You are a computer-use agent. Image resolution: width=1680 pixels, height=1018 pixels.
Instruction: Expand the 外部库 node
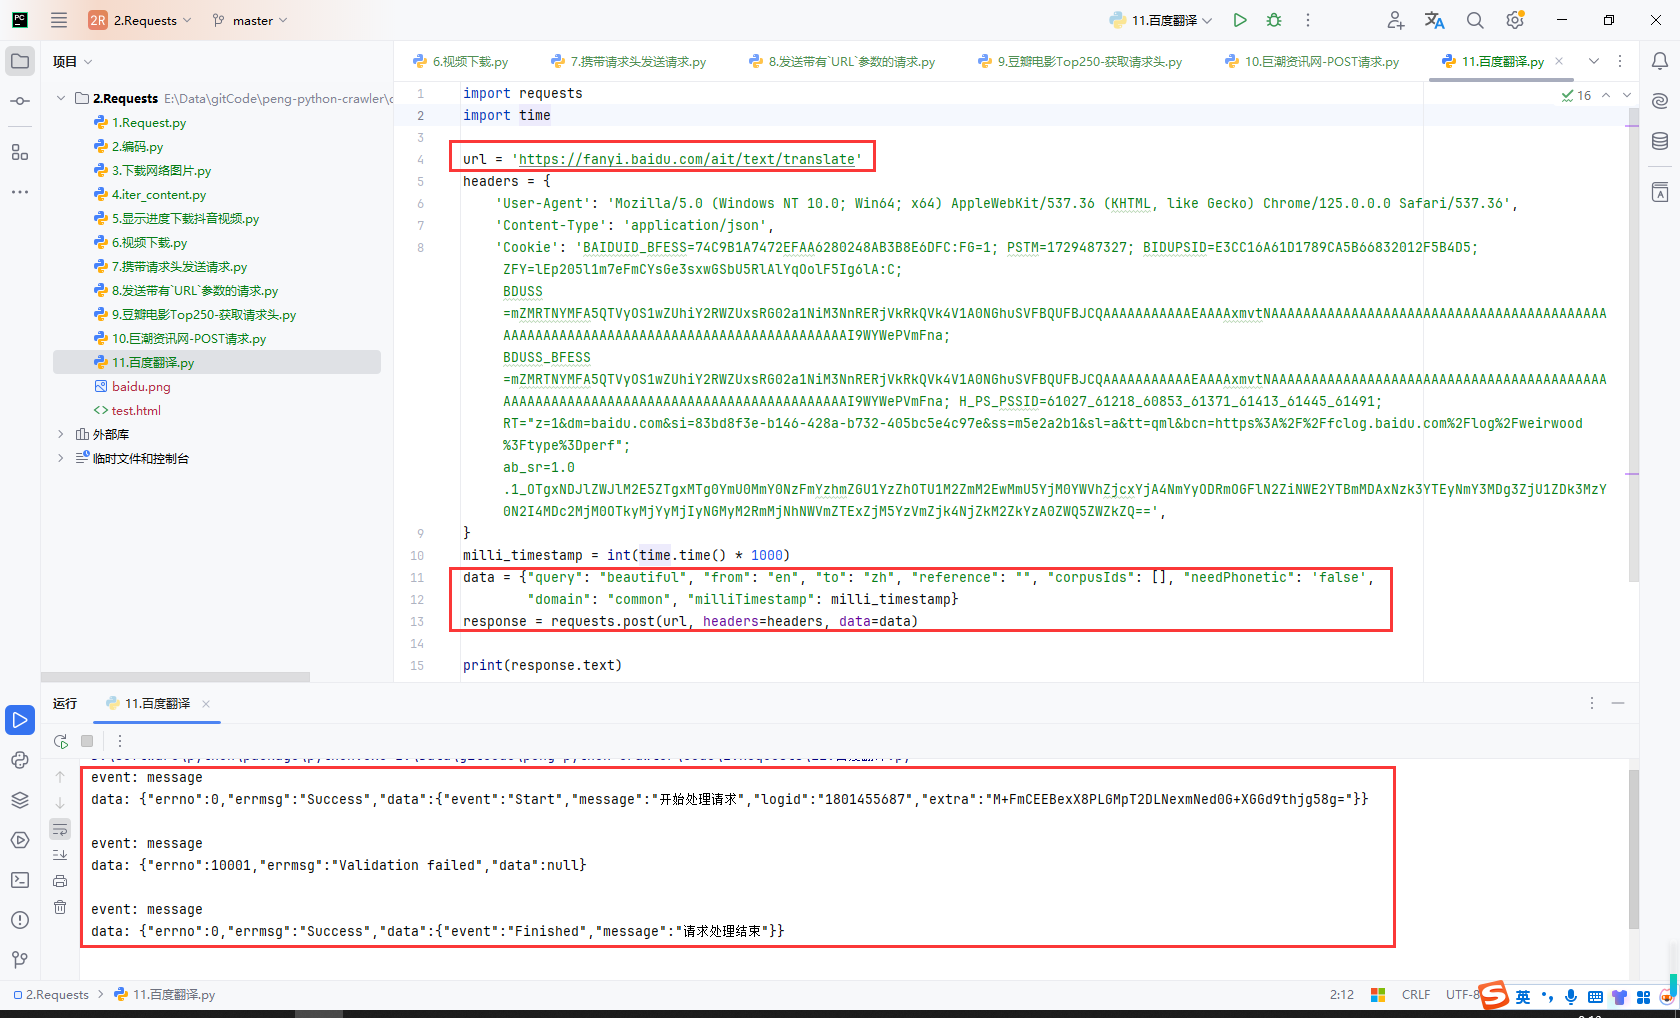pyautogui.click(x=61, y=434)
